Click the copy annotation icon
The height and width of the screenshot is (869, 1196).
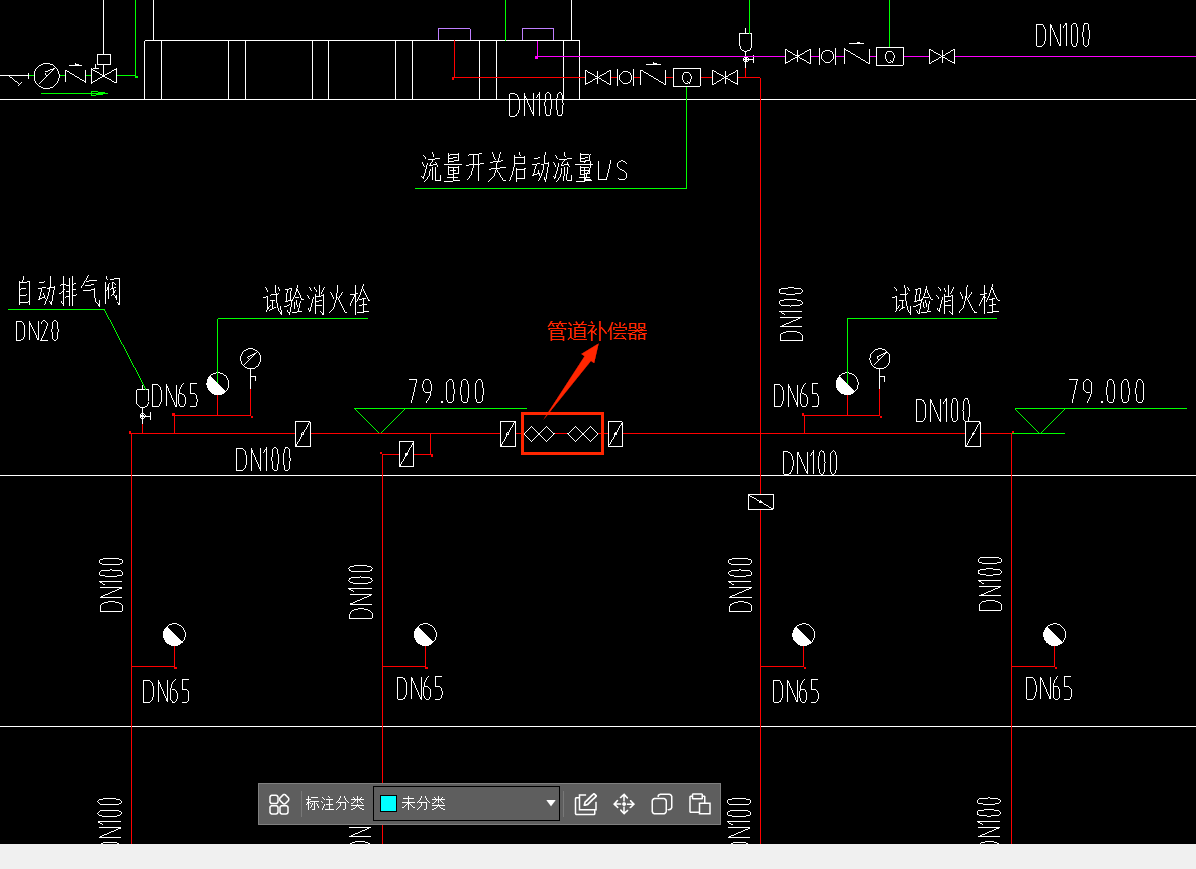coord(662,804)
